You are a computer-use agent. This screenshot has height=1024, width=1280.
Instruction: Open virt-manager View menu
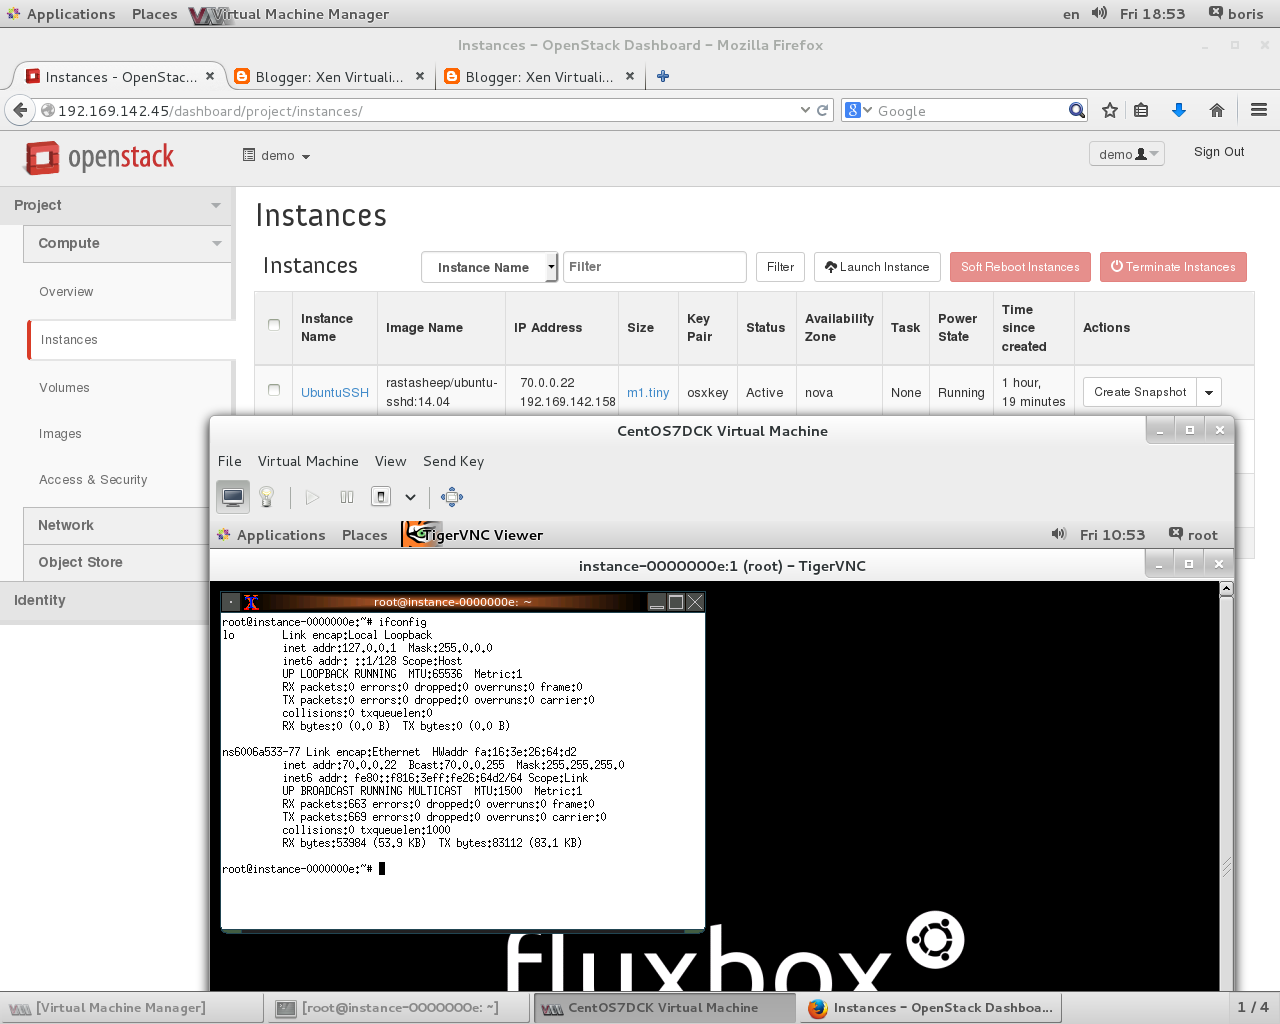click(390, 461)
